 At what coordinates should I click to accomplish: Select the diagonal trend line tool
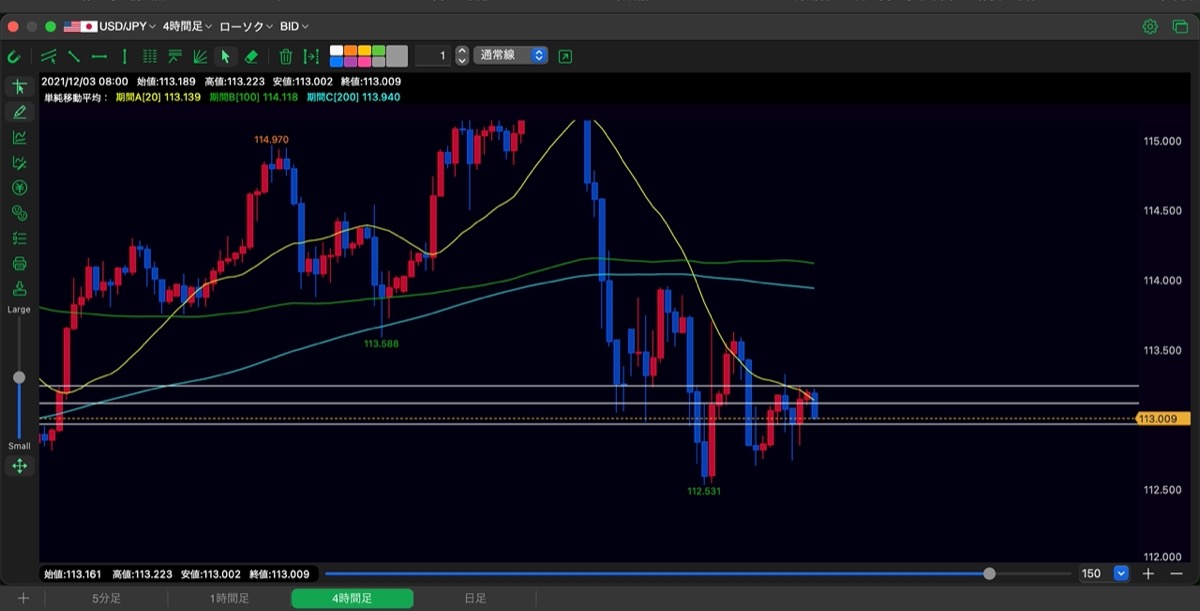74,56
